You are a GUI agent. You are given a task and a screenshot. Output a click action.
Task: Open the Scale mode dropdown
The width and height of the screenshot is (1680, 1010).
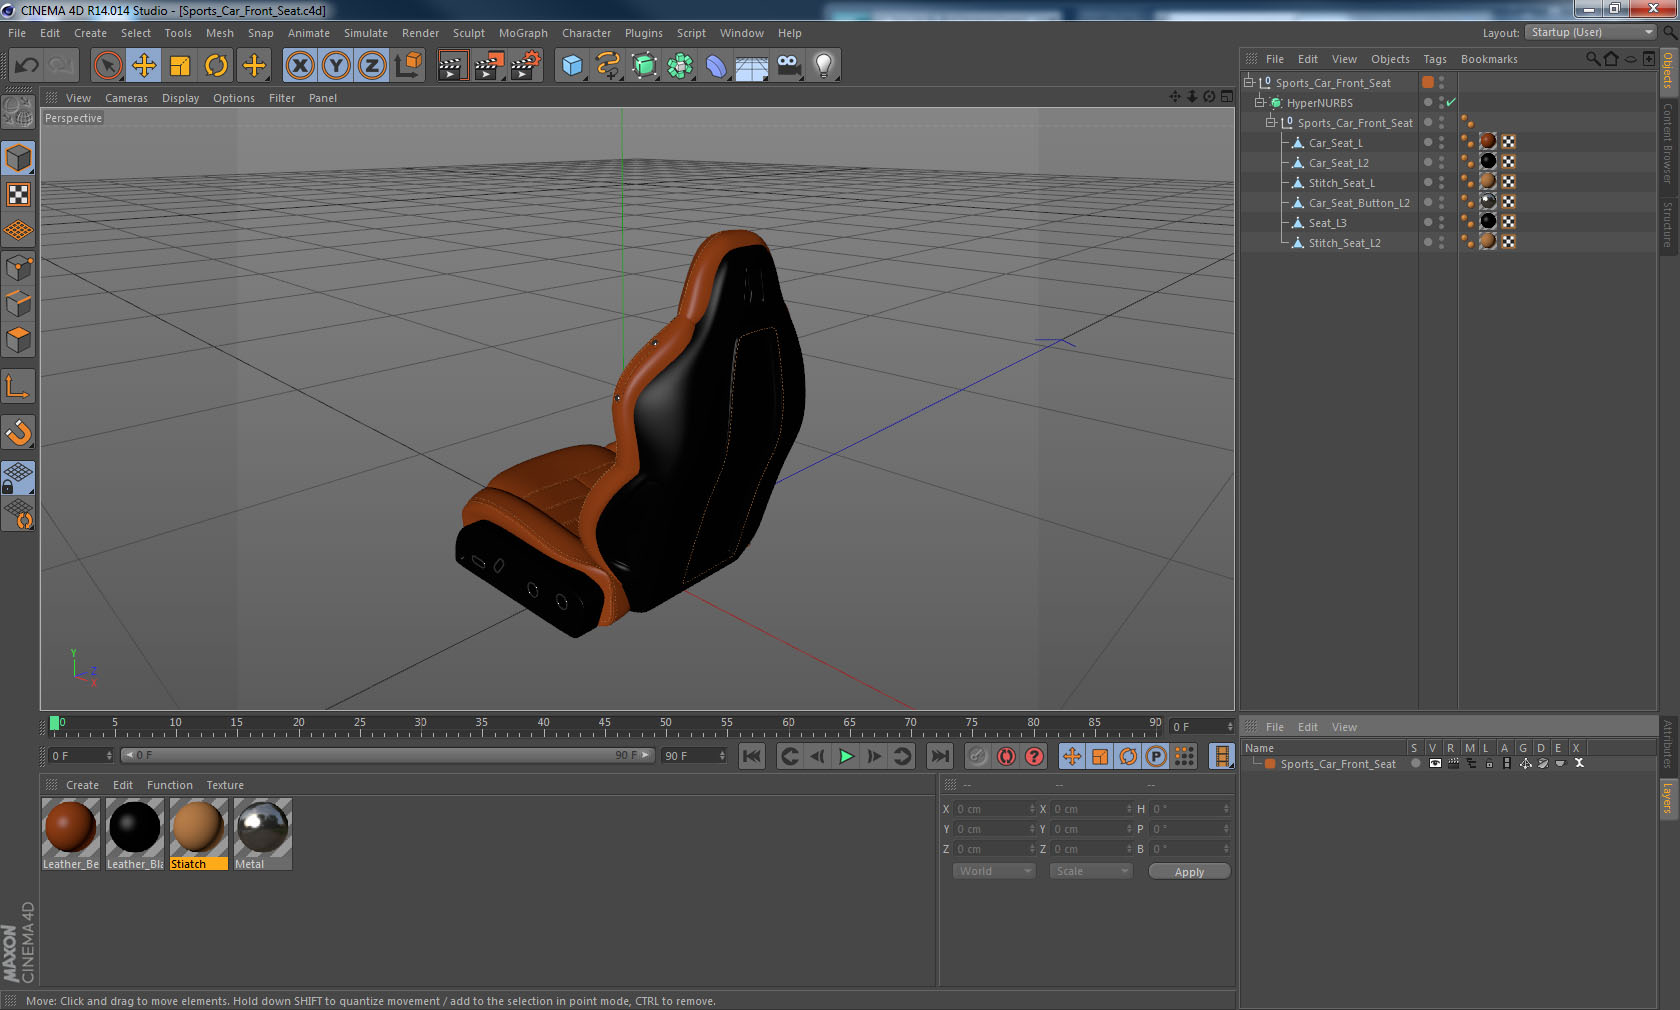click(x=1090, y=871)
